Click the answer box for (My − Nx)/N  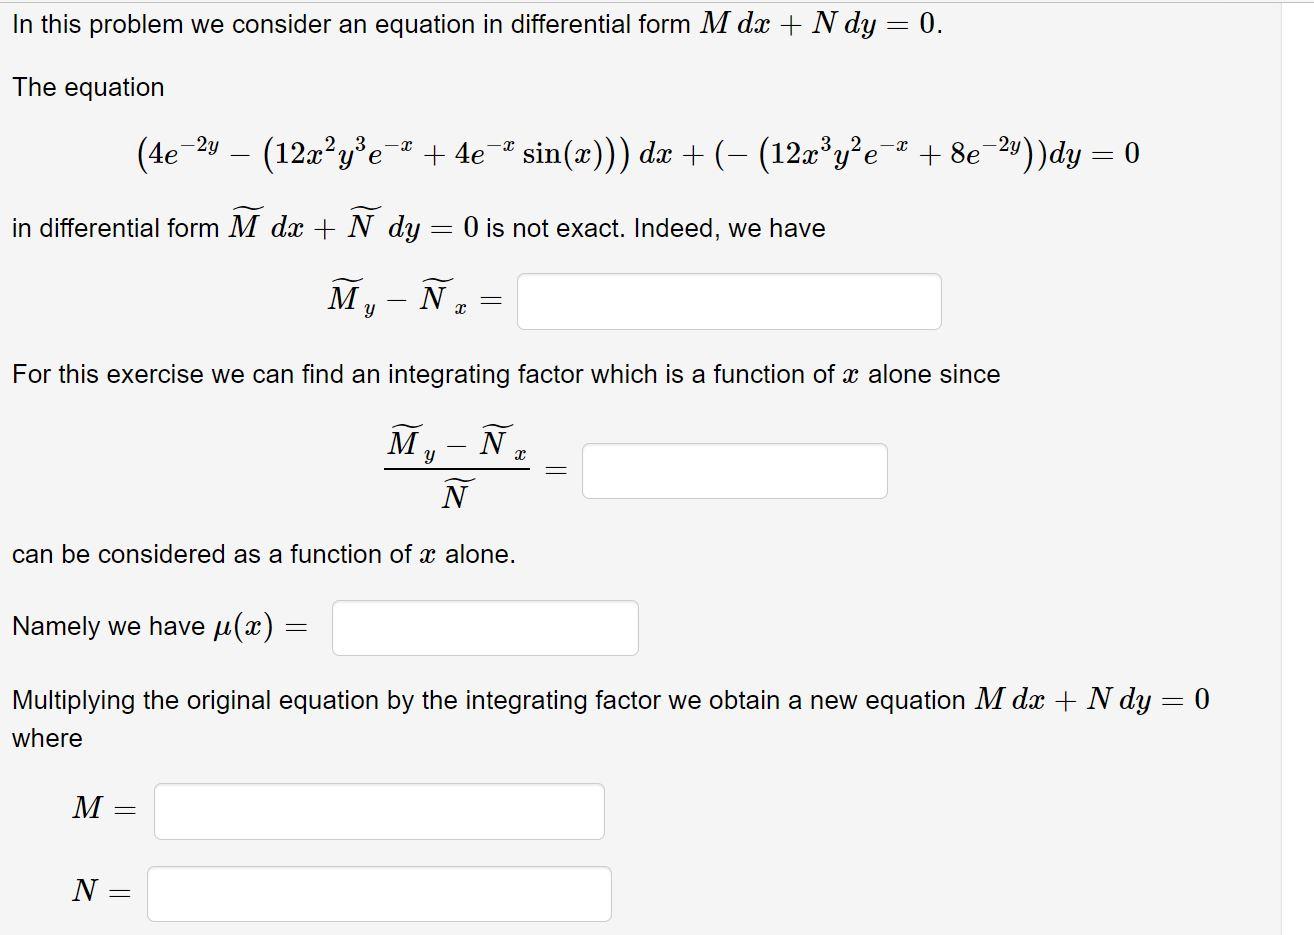click(x=735, y=470)
